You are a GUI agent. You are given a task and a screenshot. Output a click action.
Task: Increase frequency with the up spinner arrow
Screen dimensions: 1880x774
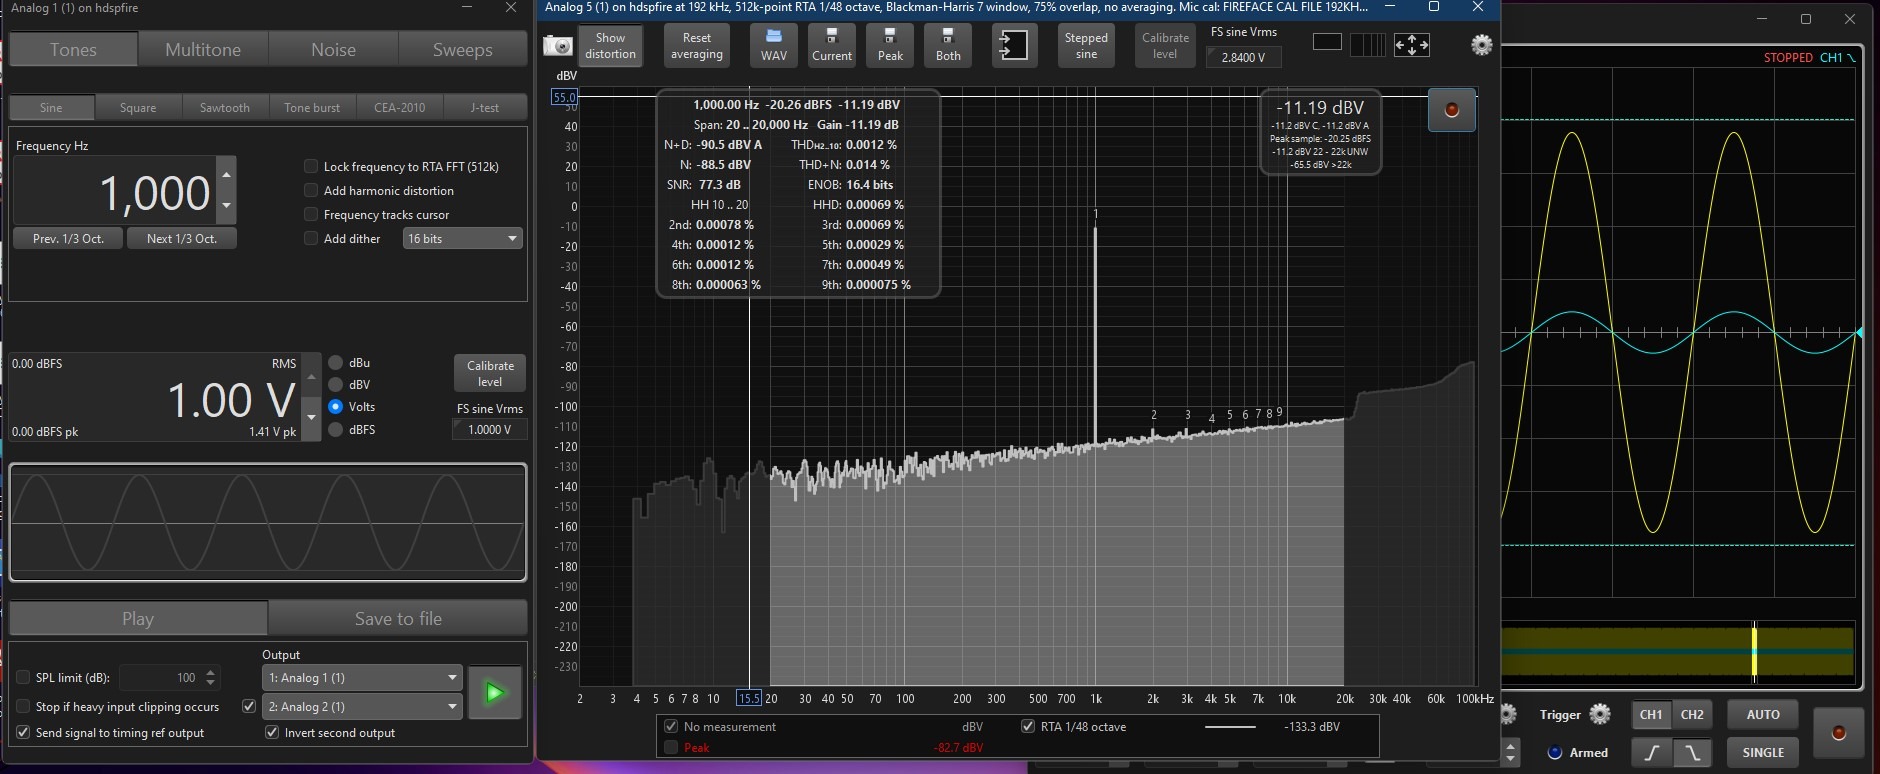coord(227,174)
